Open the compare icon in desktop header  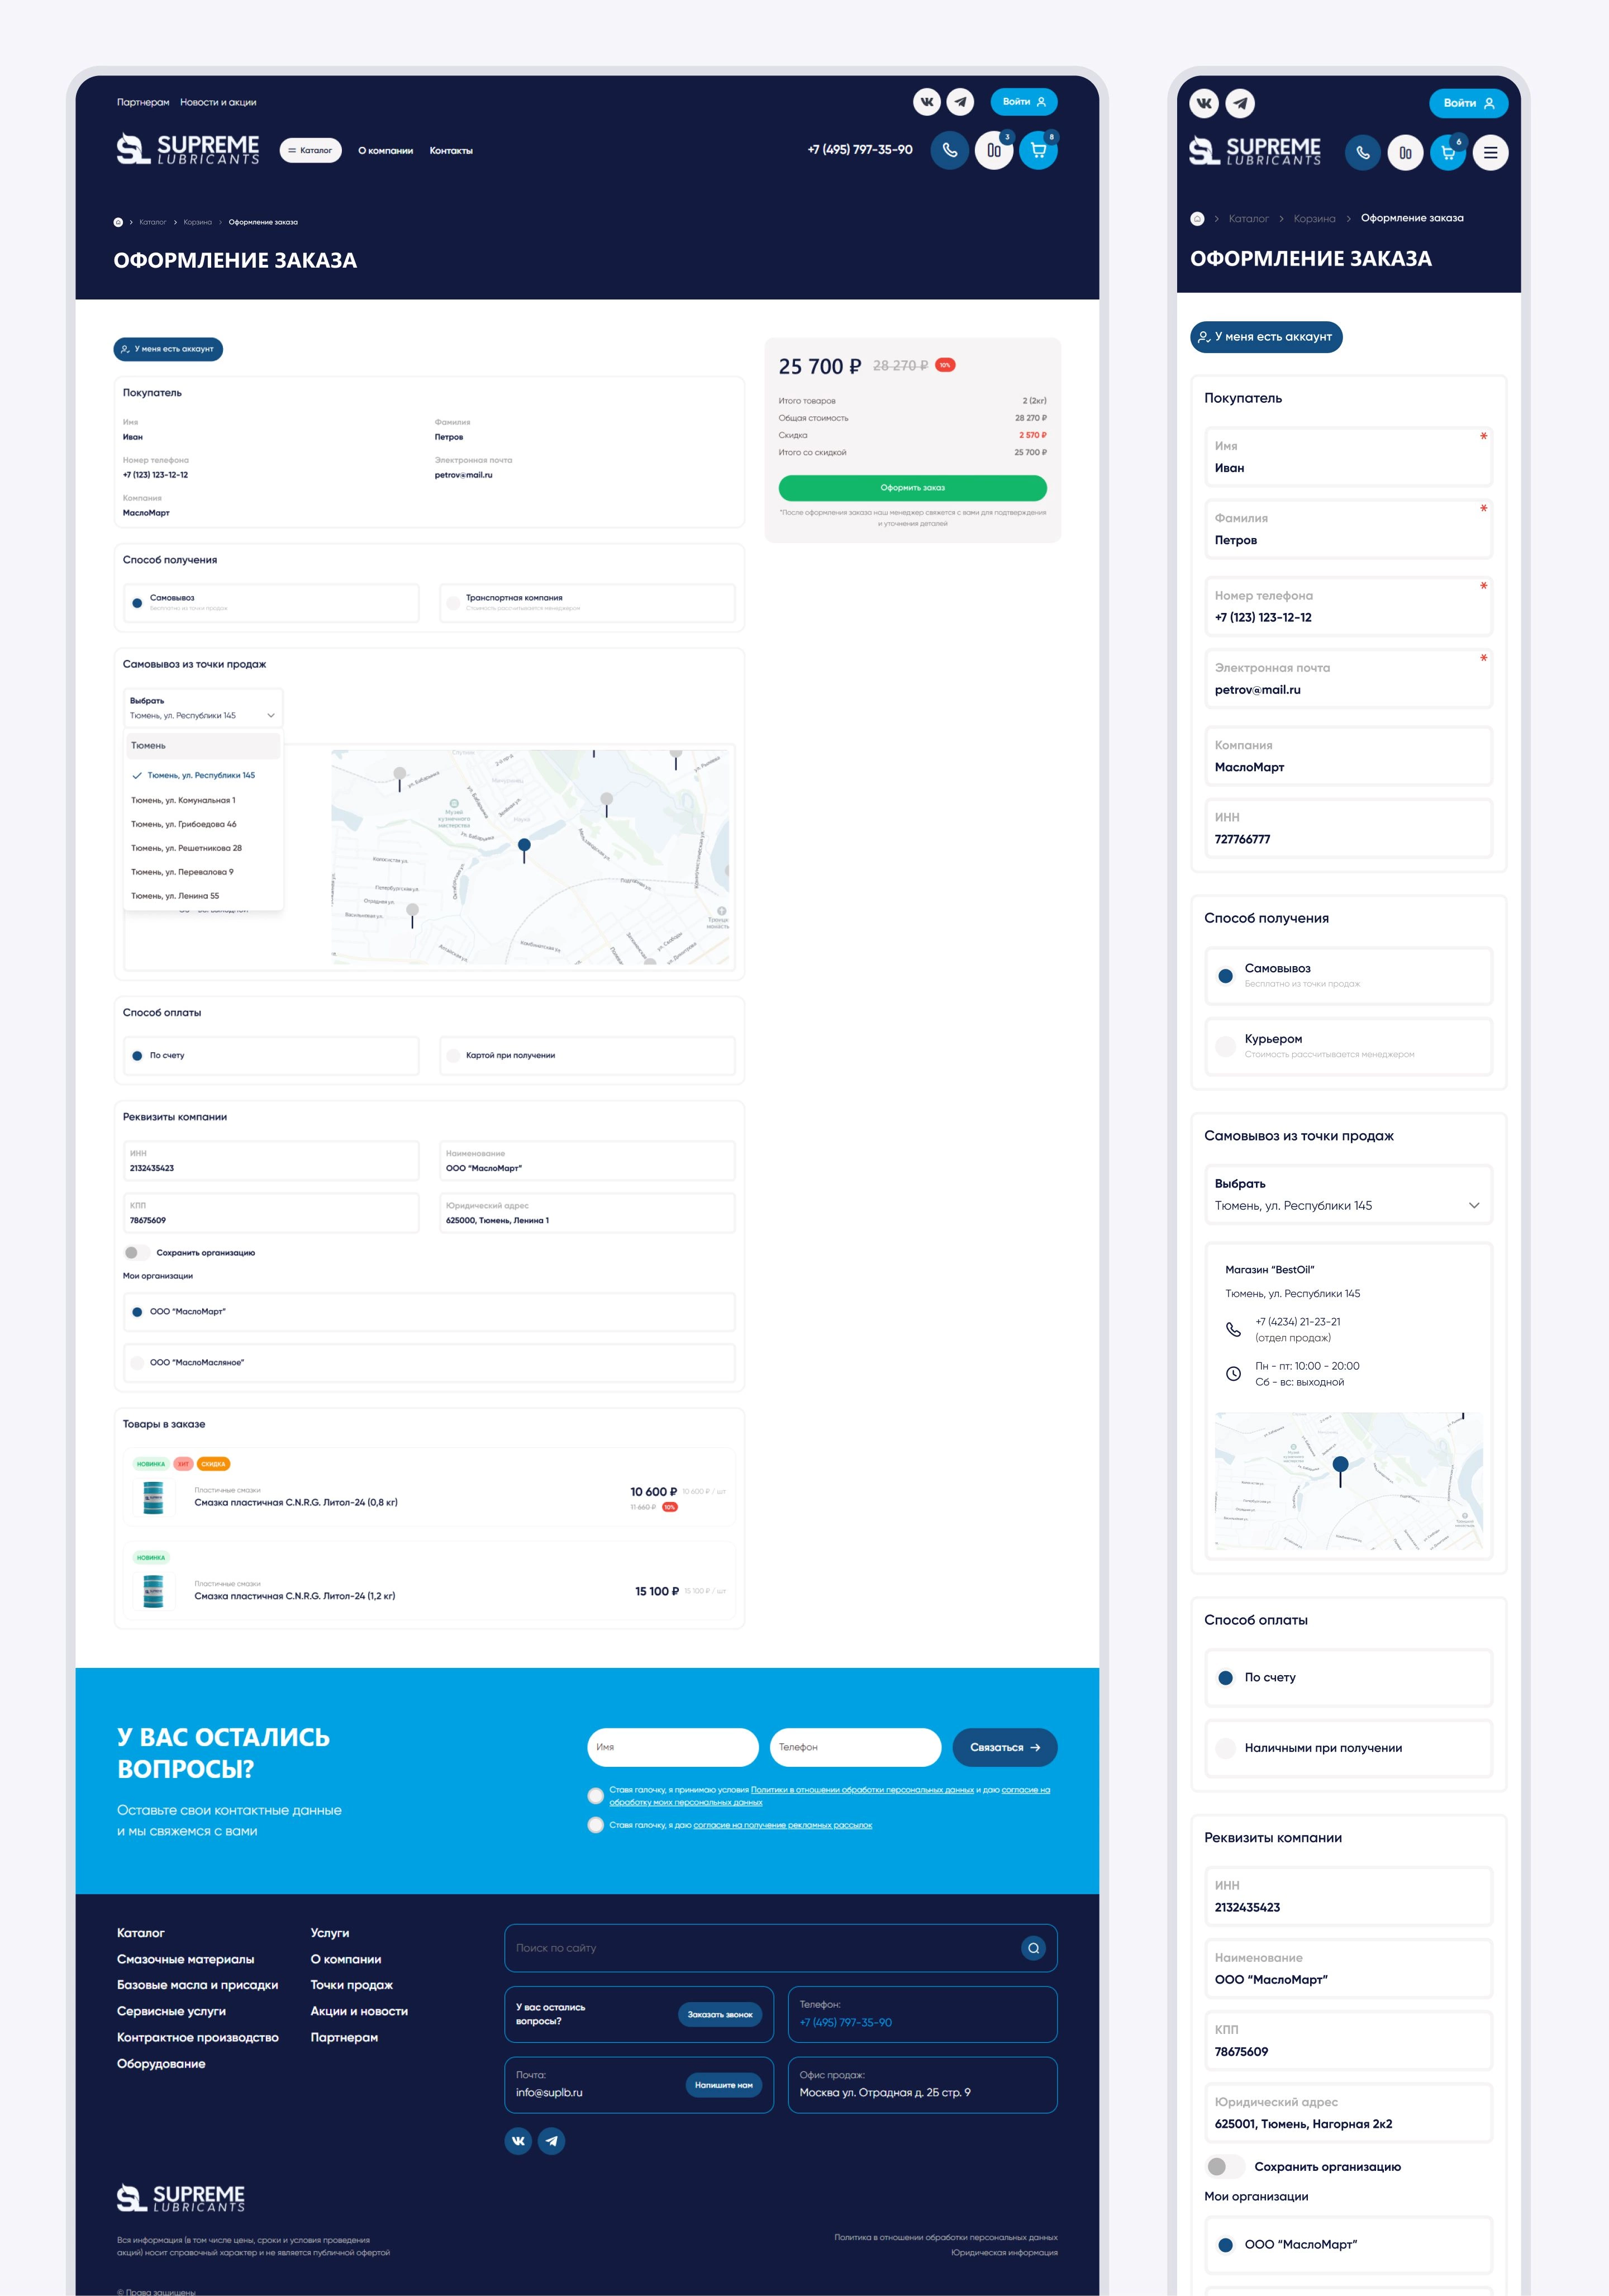tap(994, 150)
